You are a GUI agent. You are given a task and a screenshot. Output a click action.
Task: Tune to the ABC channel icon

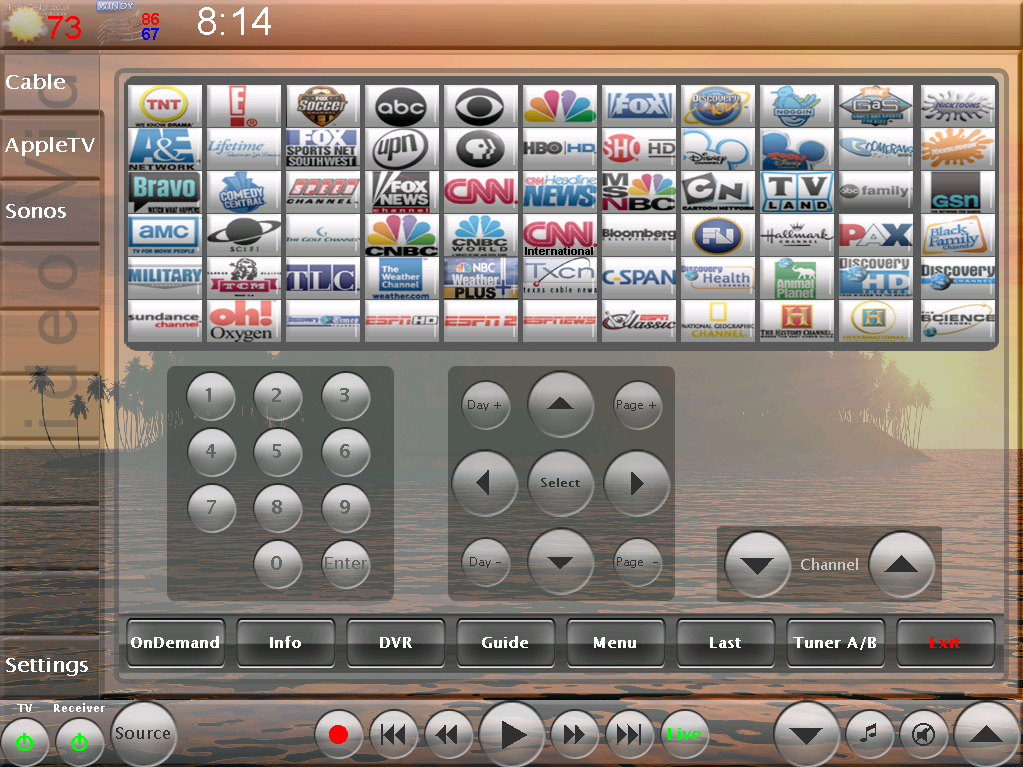pos(401,106)
